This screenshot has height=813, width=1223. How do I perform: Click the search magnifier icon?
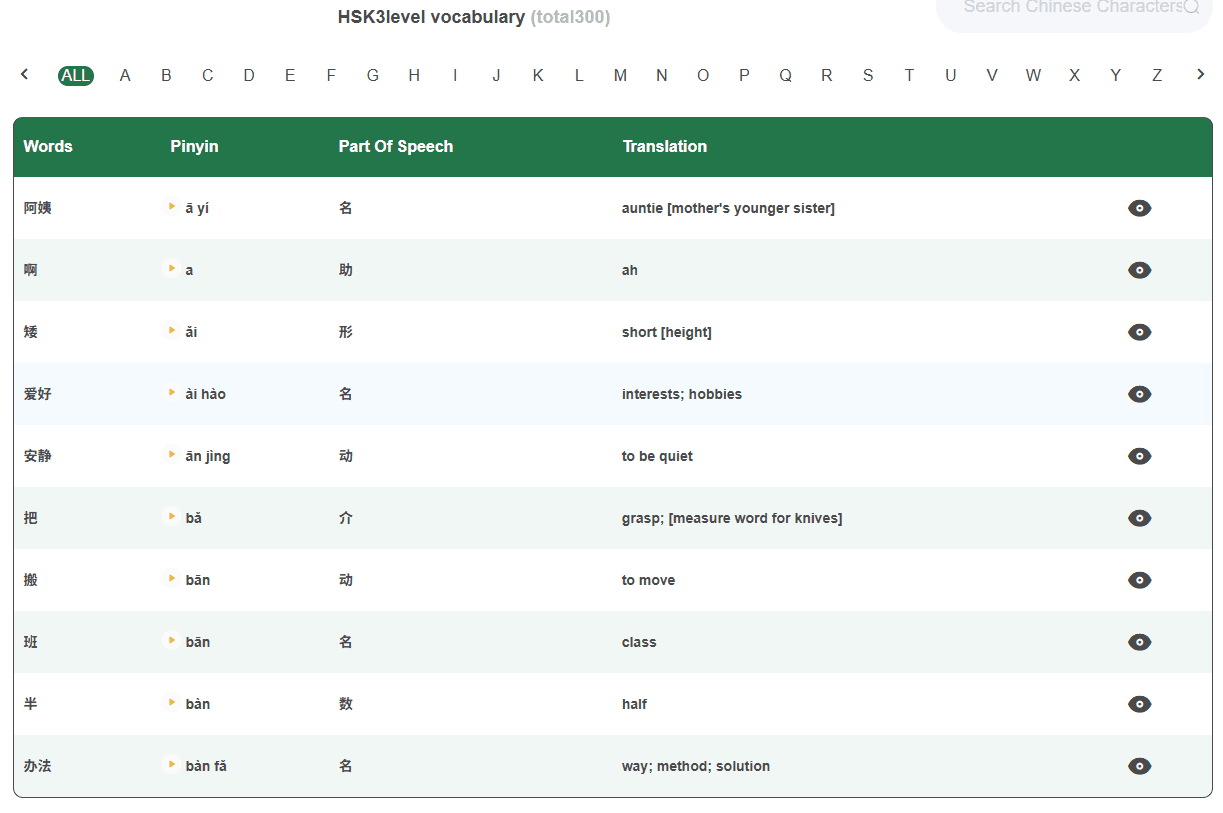pyautogui.click(x=1192, y=7)
